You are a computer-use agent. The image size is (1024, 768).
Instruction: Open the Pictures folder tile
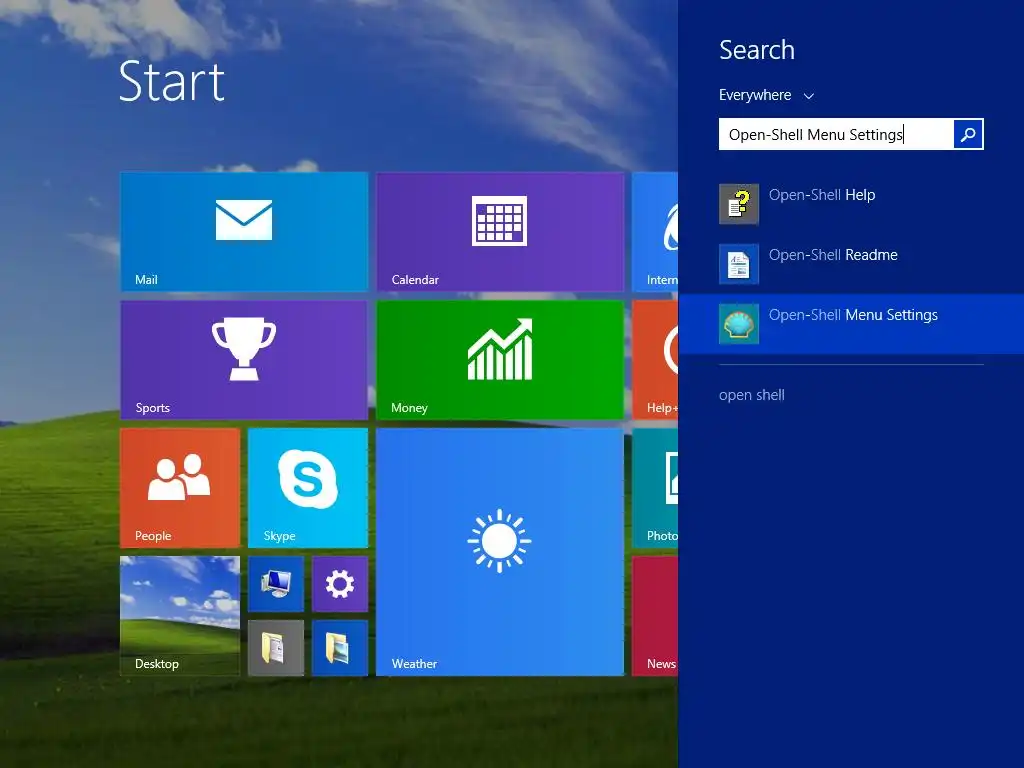340,648
